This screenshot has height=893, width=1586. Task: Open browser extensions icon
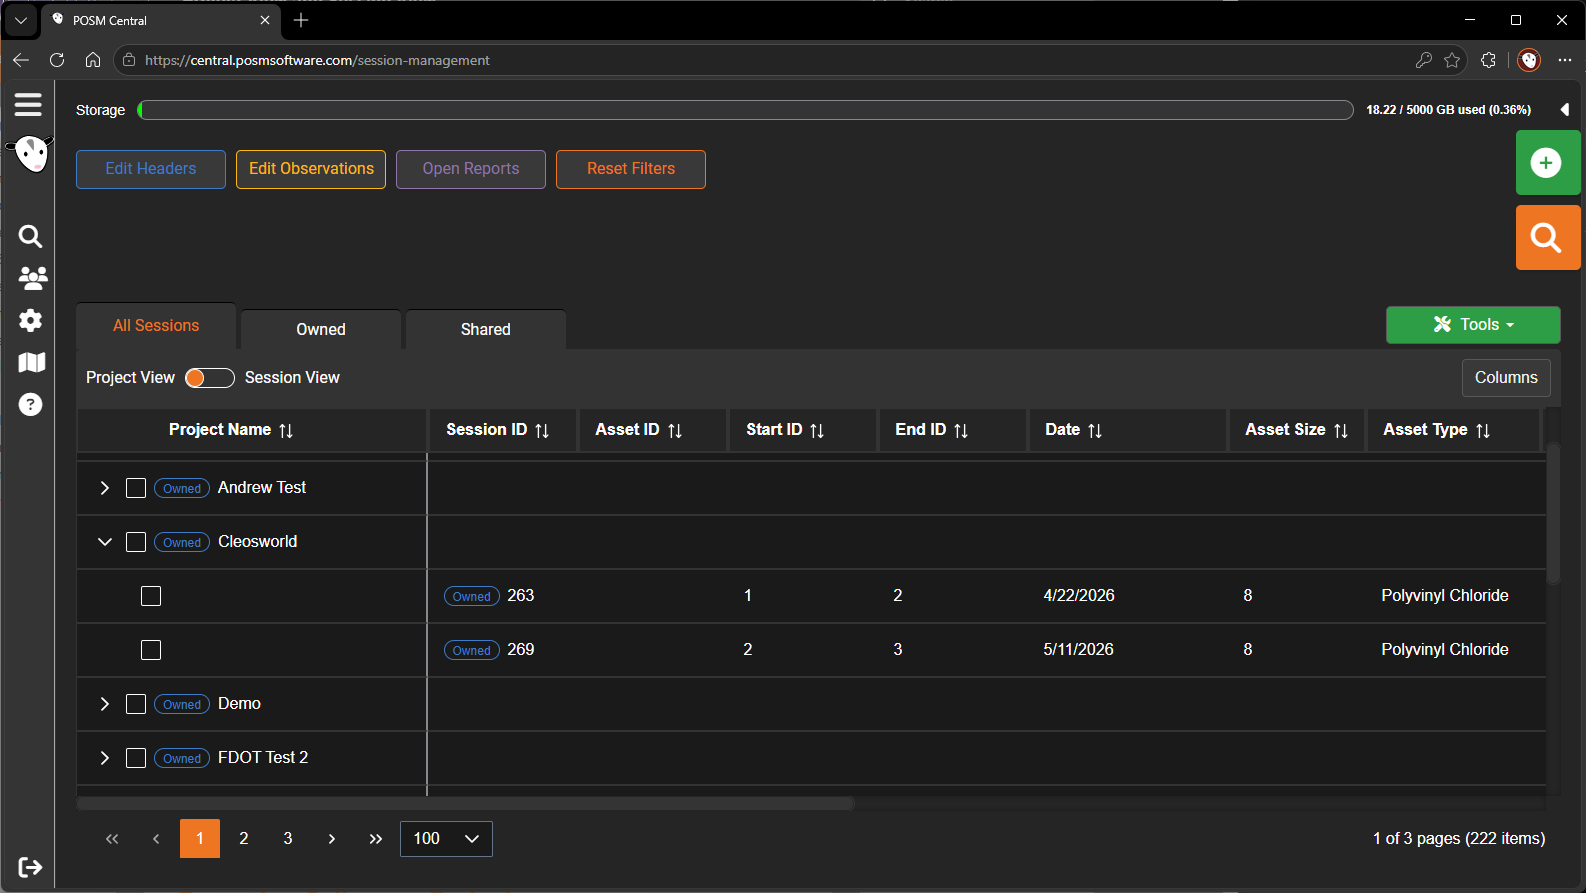click(1488, 60)
